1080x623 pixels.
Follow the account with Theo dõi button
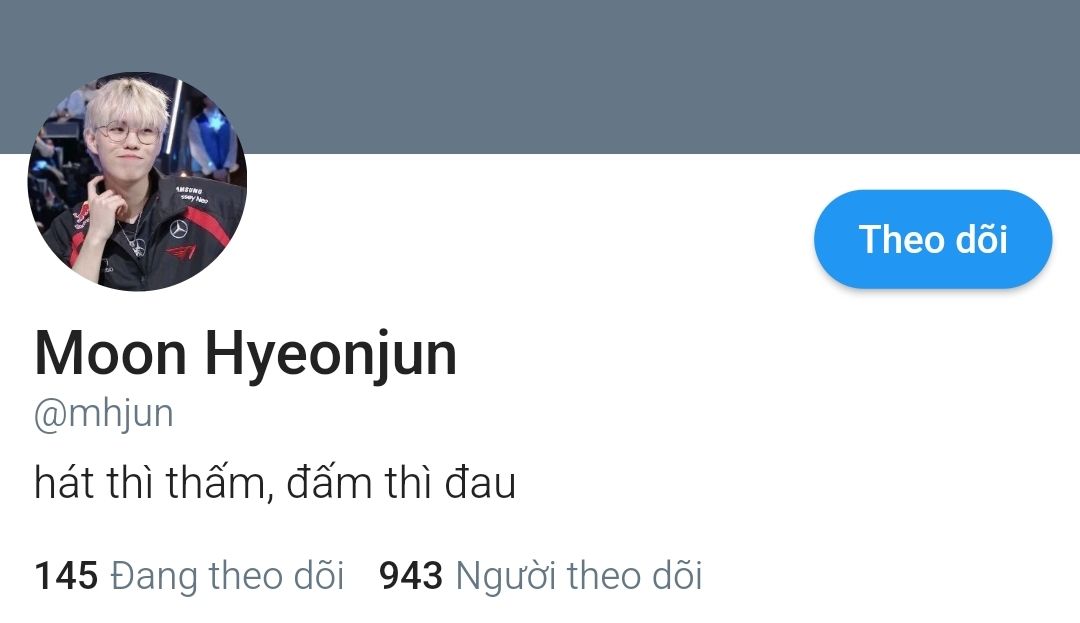(933, 239)
